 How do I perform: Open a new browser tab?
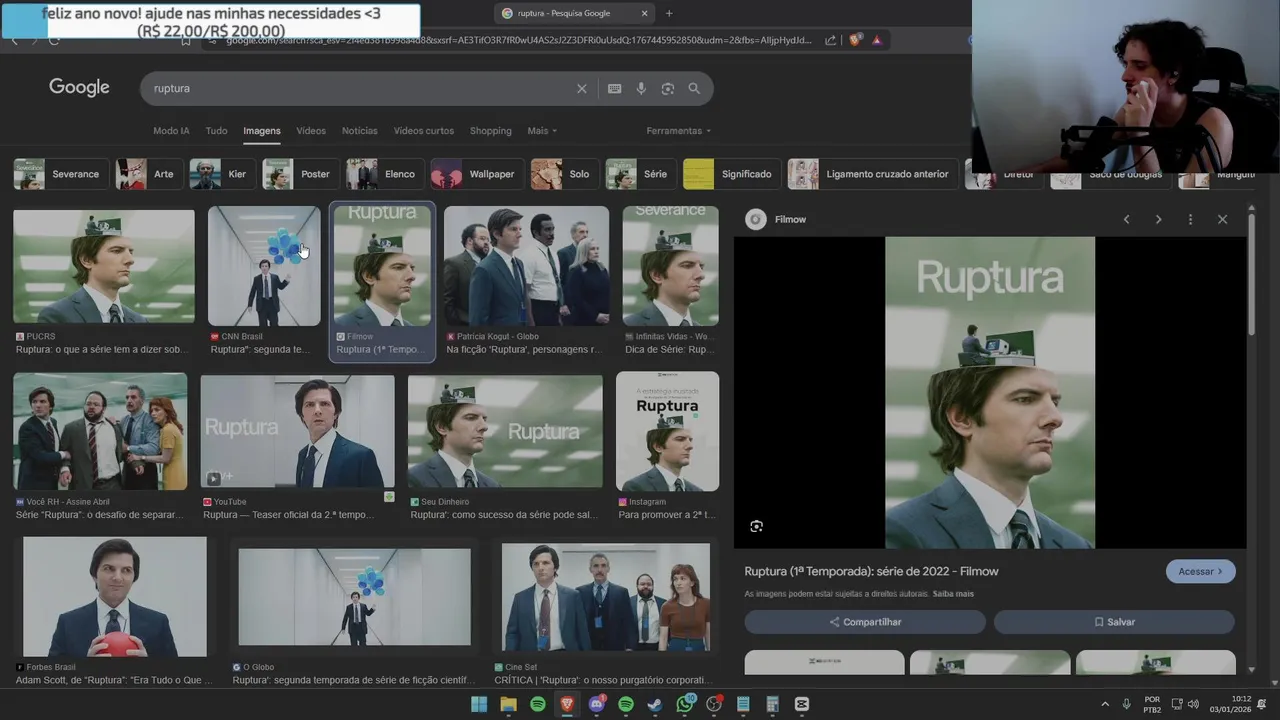coord(669,13)
